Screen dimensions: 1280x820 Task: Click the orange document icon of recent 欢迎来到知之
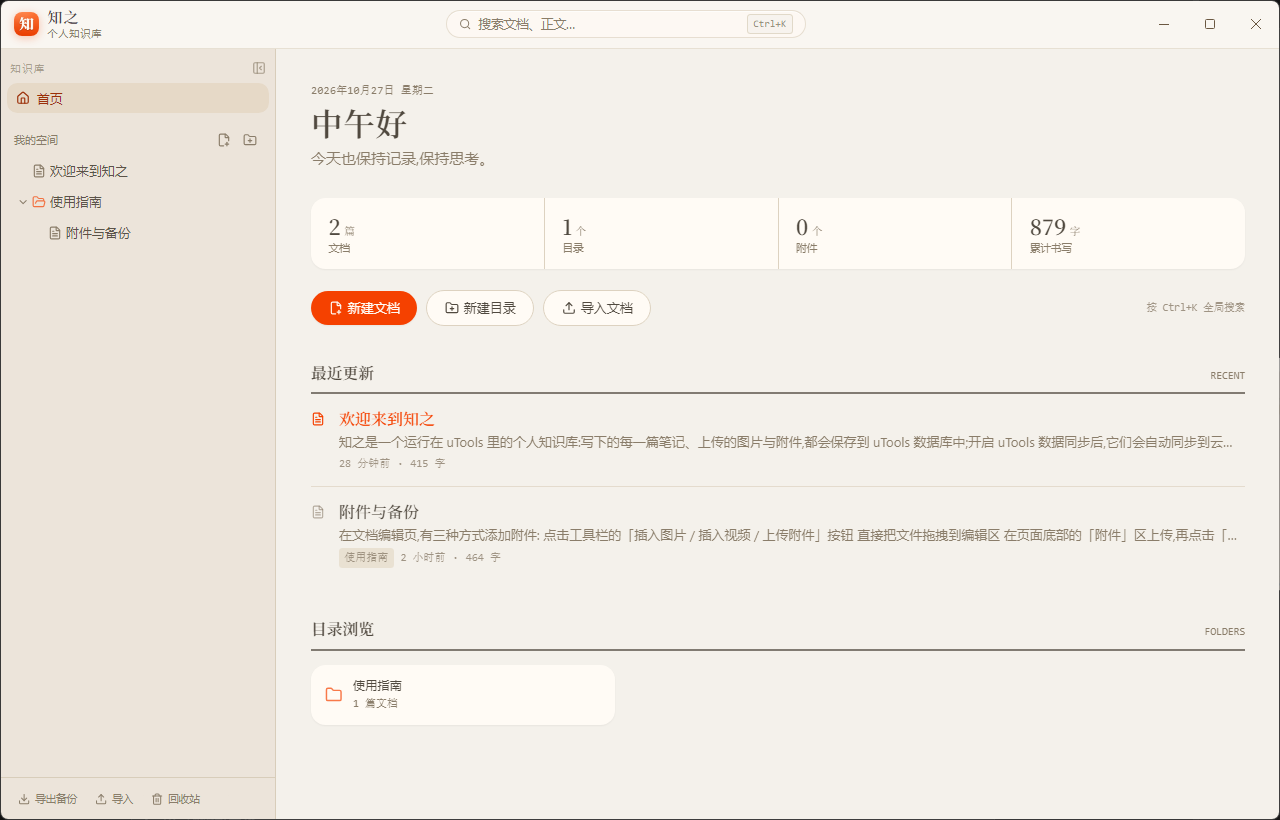tap(318, 419)
